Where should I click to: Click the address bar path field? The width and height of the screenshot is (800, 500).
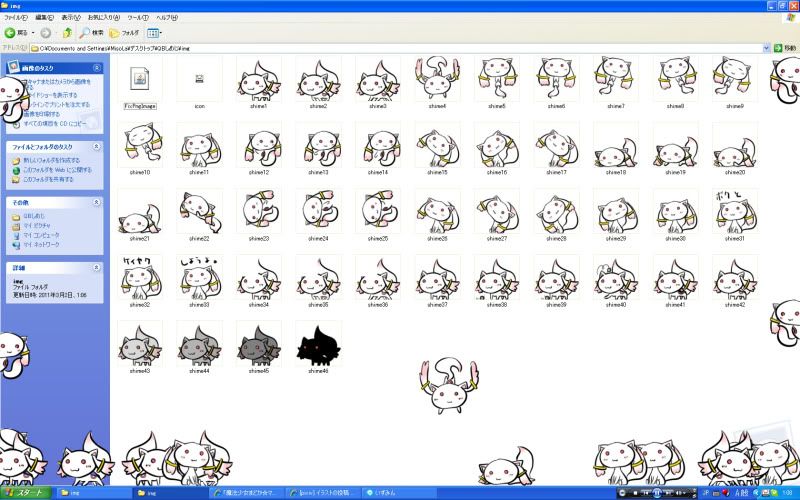400,47
